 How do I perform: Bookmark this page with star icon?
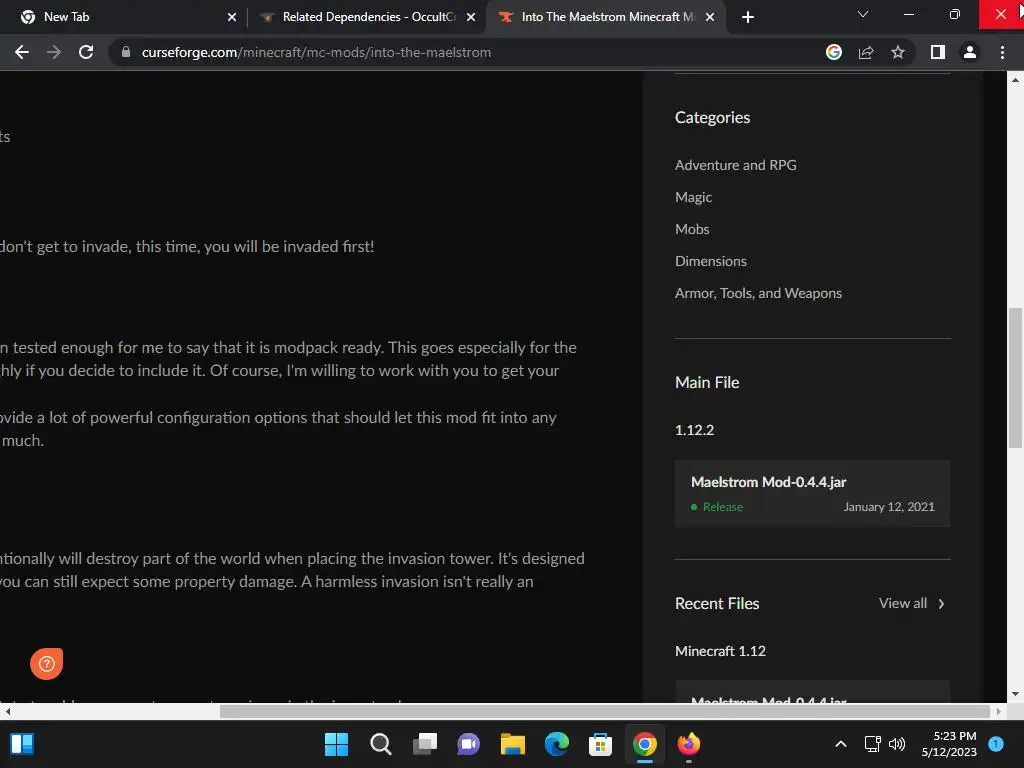point(898,52)
